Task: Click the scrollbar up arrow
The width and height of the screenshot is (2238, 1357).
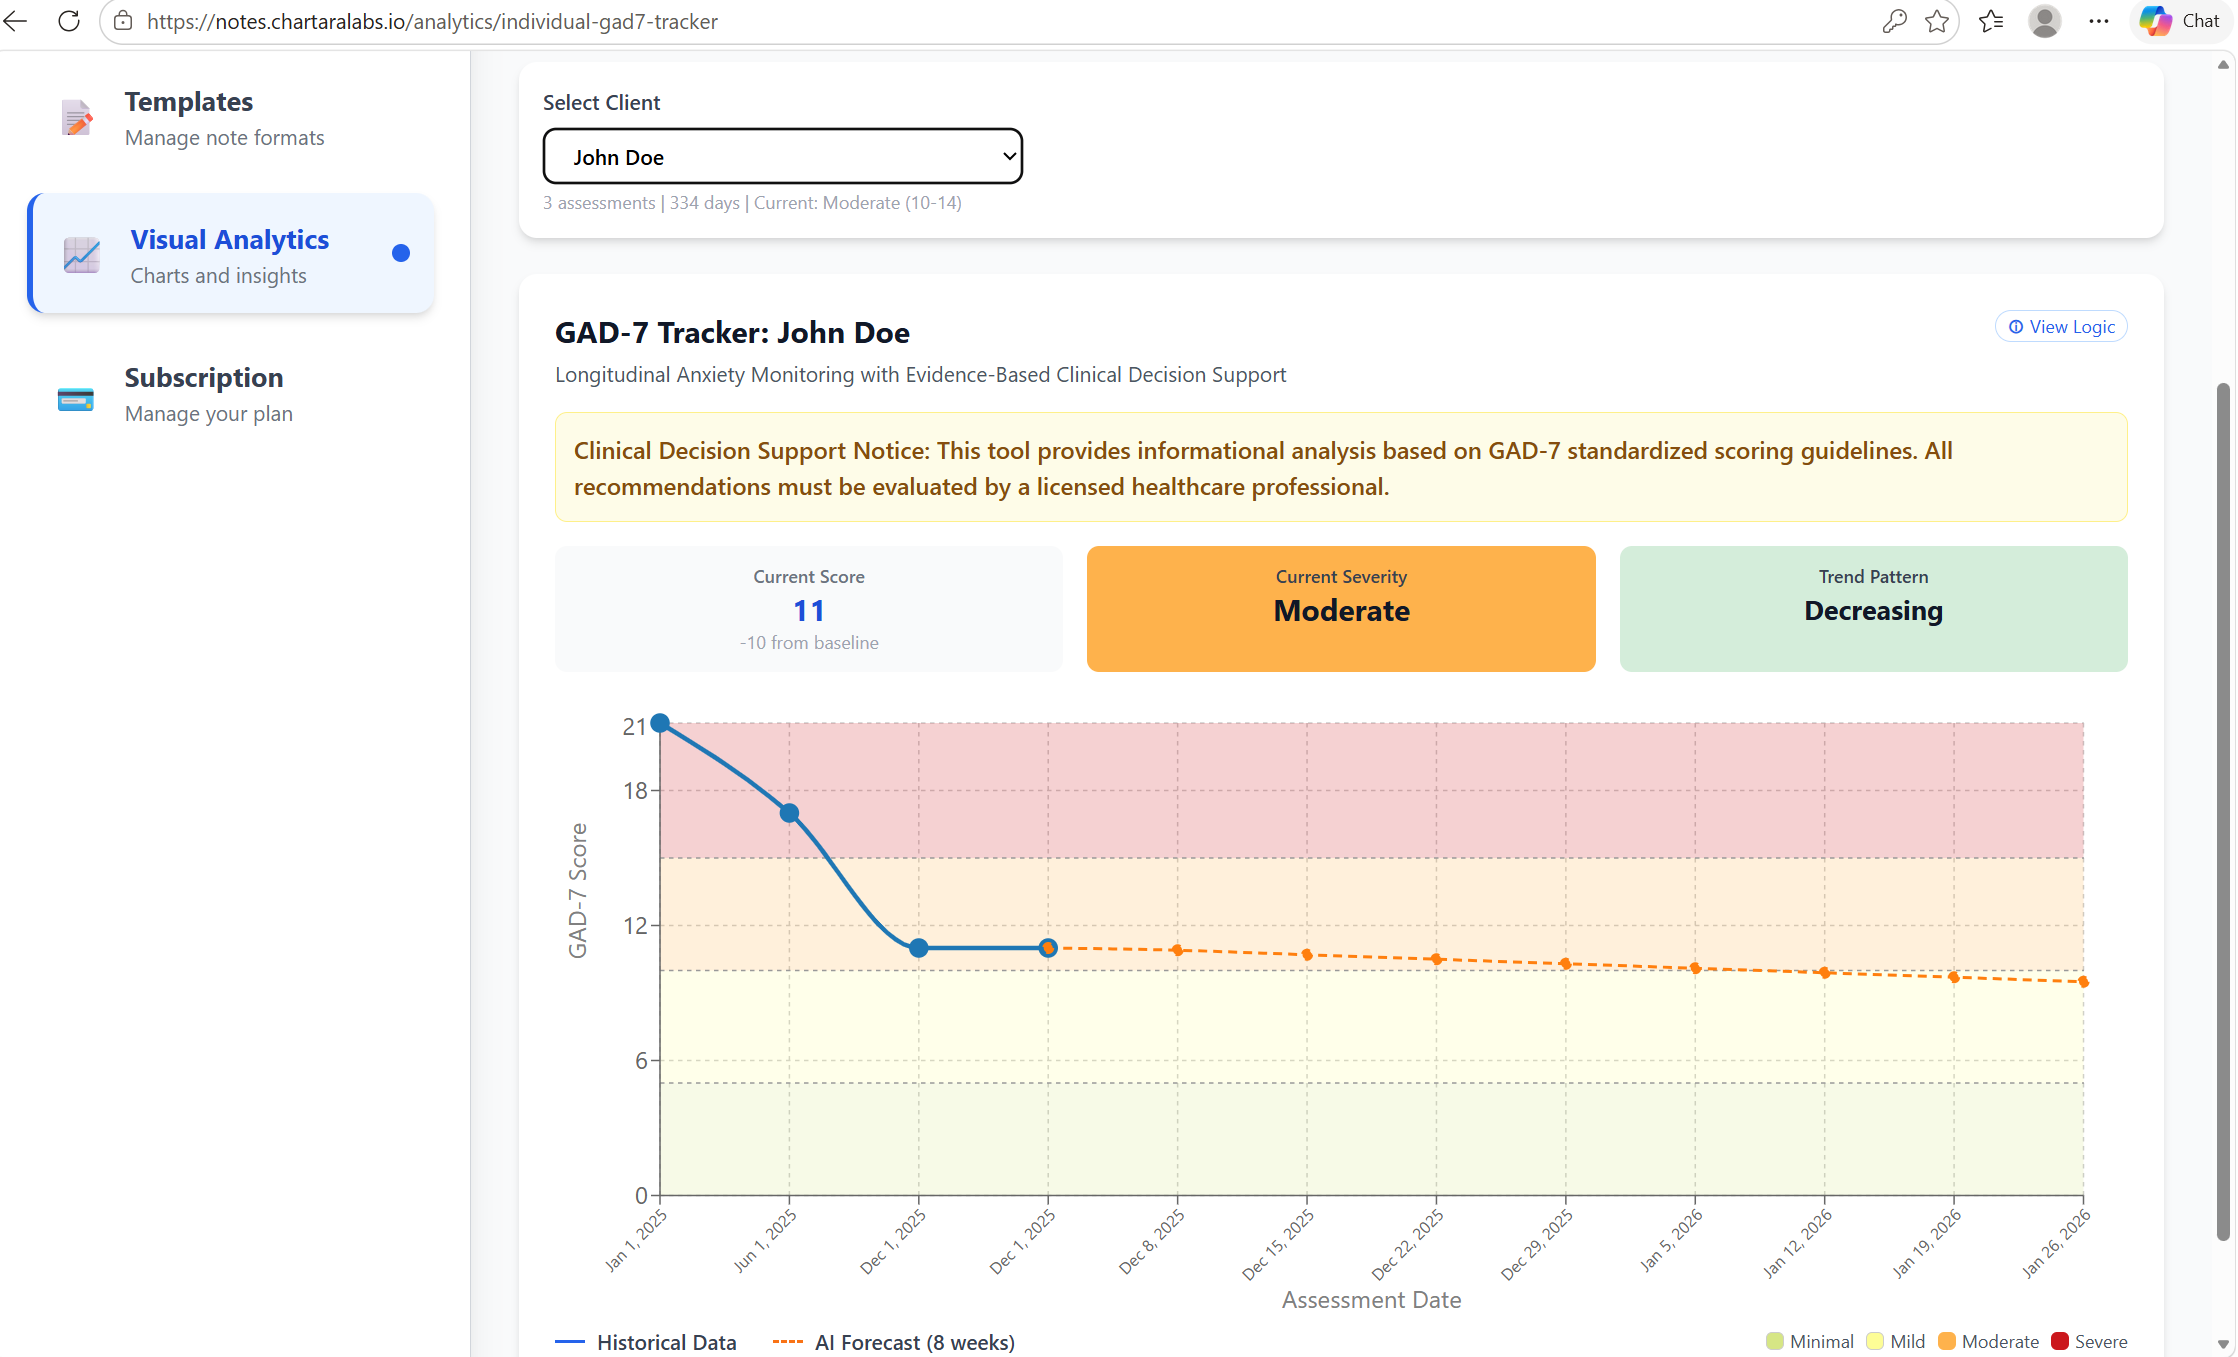Action: [x=2223, y=65]
